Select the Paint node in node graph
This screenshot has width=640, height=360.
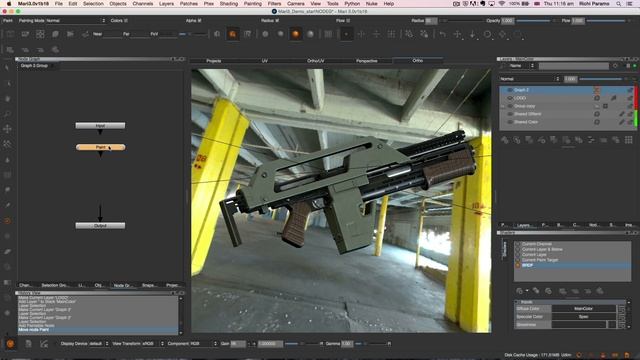[x=100, y=147]
